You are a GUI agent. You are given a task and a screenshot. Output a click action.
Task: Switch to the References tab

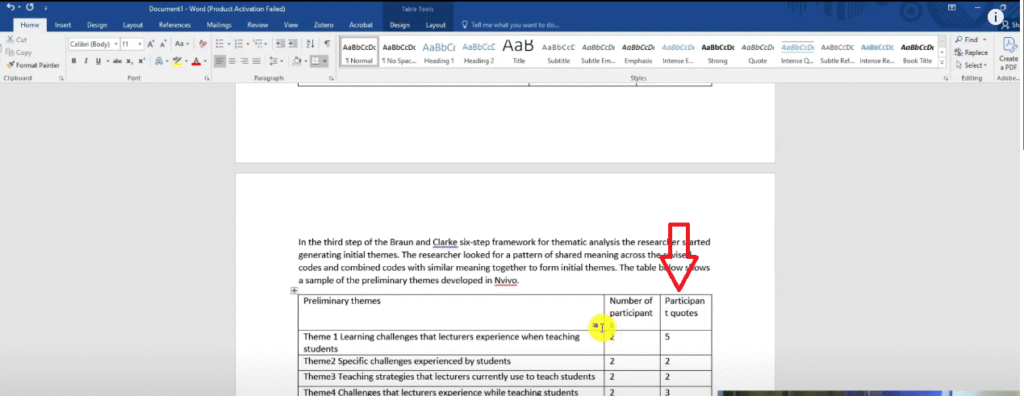(174, 25)
